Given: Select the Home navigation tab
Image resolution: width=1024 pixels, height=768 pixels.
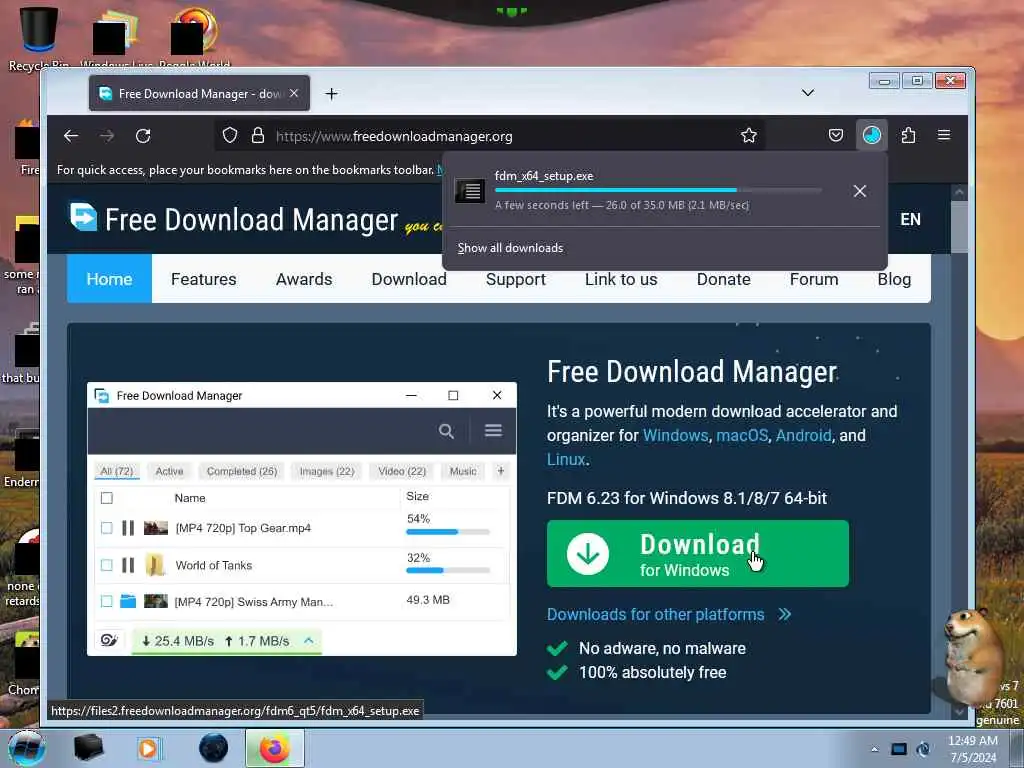Looking at the screenshot, I should coord(109,279).
